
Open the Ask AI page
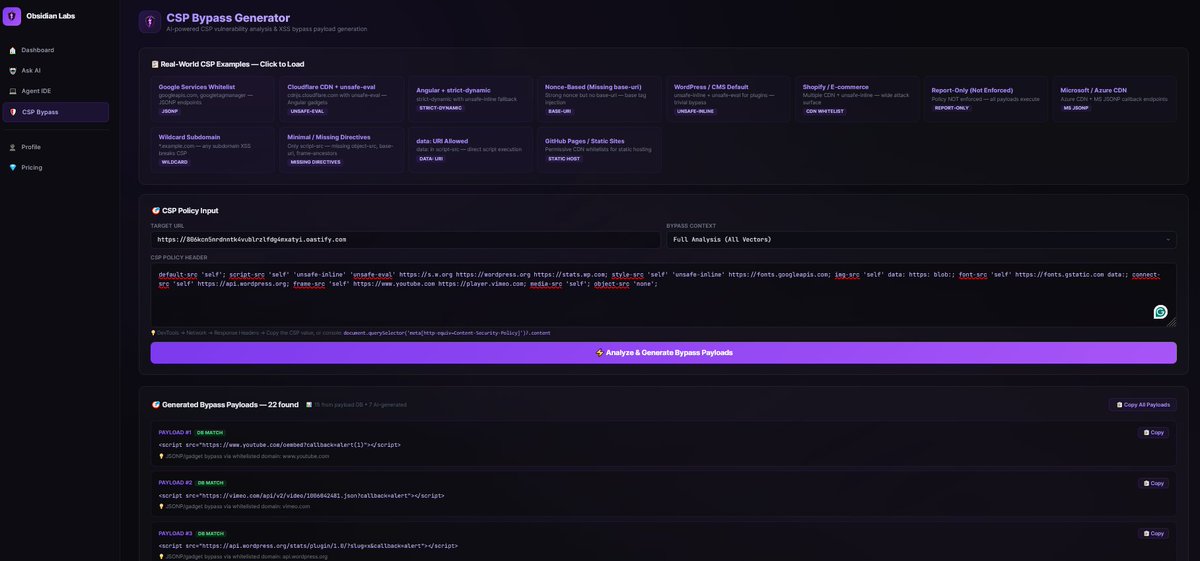pos(56,71)
